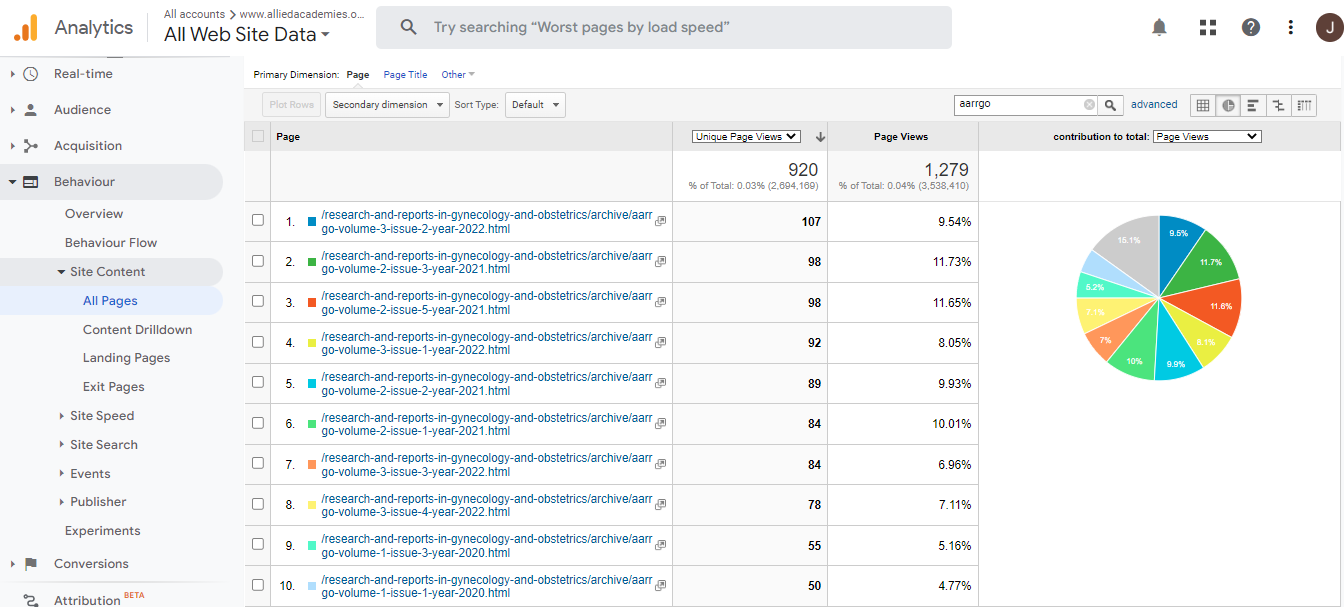Check the row 5 checkbox
Image resolution: width=1344 pixels, height=607 pixels.
pyautogui.click(x=258, y=382)
